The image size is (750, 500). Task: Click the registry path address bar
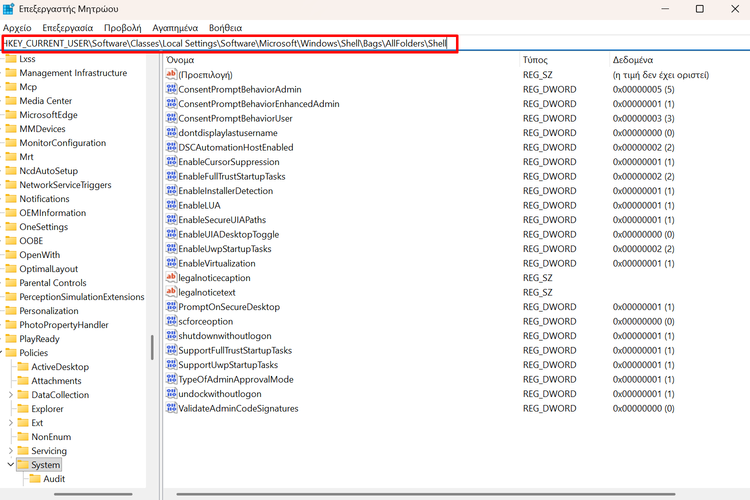230,44
